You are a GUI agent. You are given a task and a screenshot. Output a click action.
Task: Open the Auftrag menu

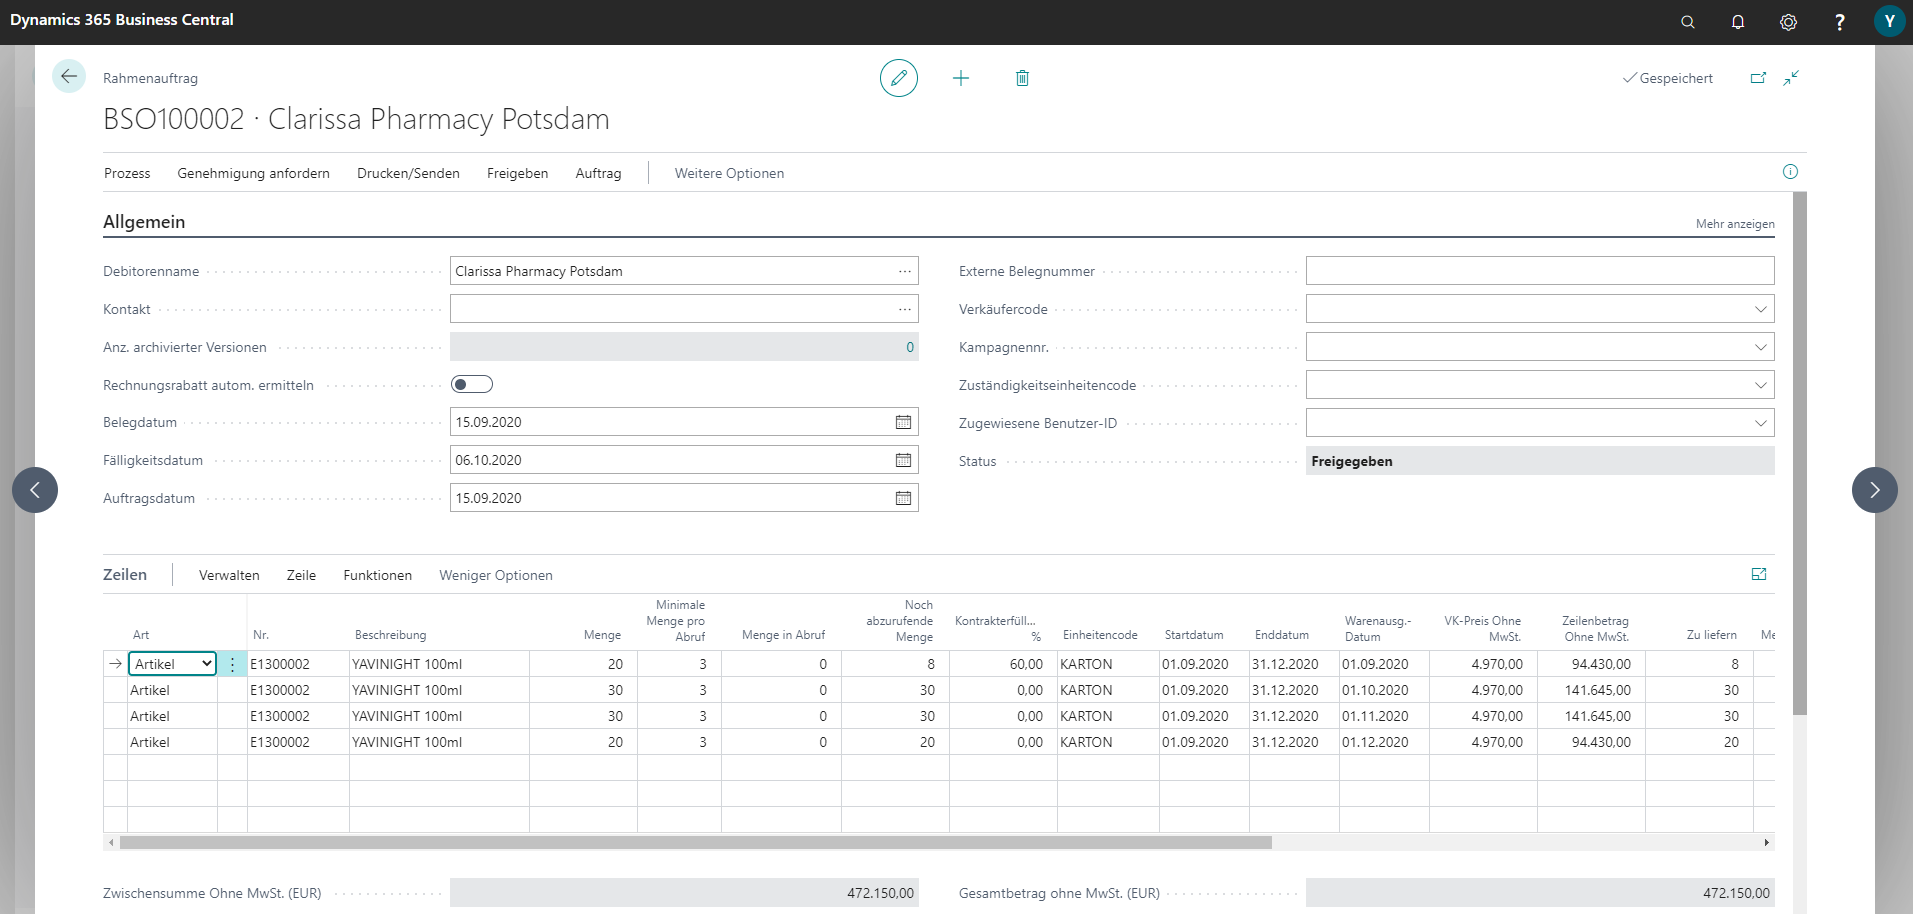598,173
